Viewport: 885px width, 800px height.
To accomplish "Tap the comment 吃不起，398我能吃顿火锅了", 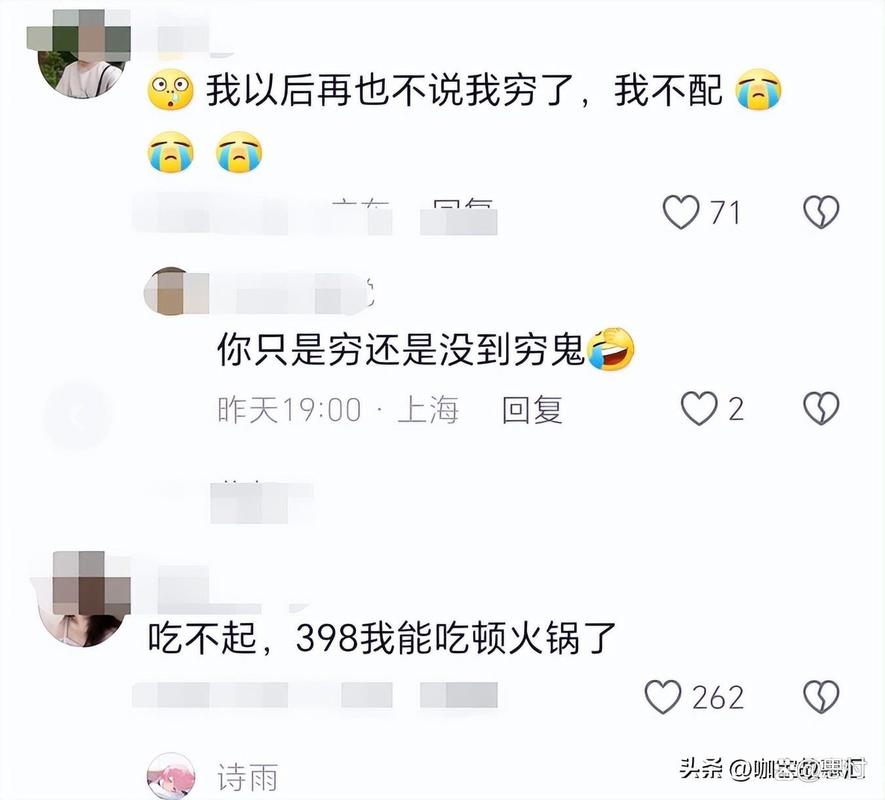I will (x=382, y=639).
